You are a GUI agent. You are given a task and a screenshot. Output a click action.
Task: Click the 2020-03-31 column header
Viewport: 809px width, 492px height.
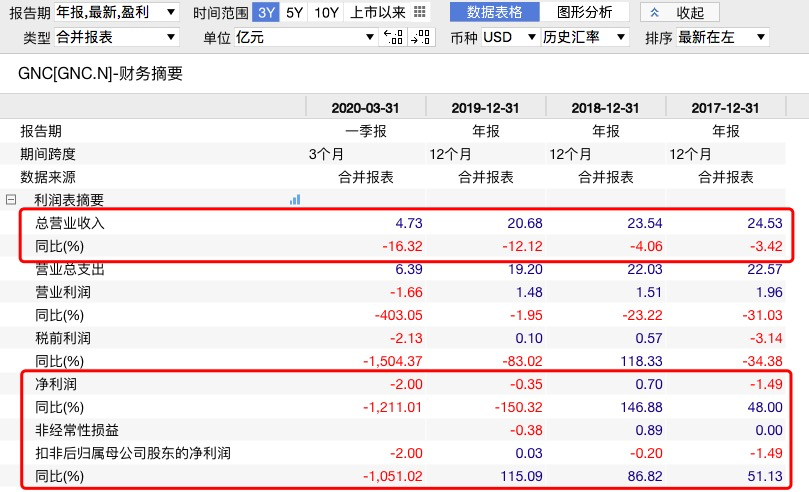(x=366, y=108)
